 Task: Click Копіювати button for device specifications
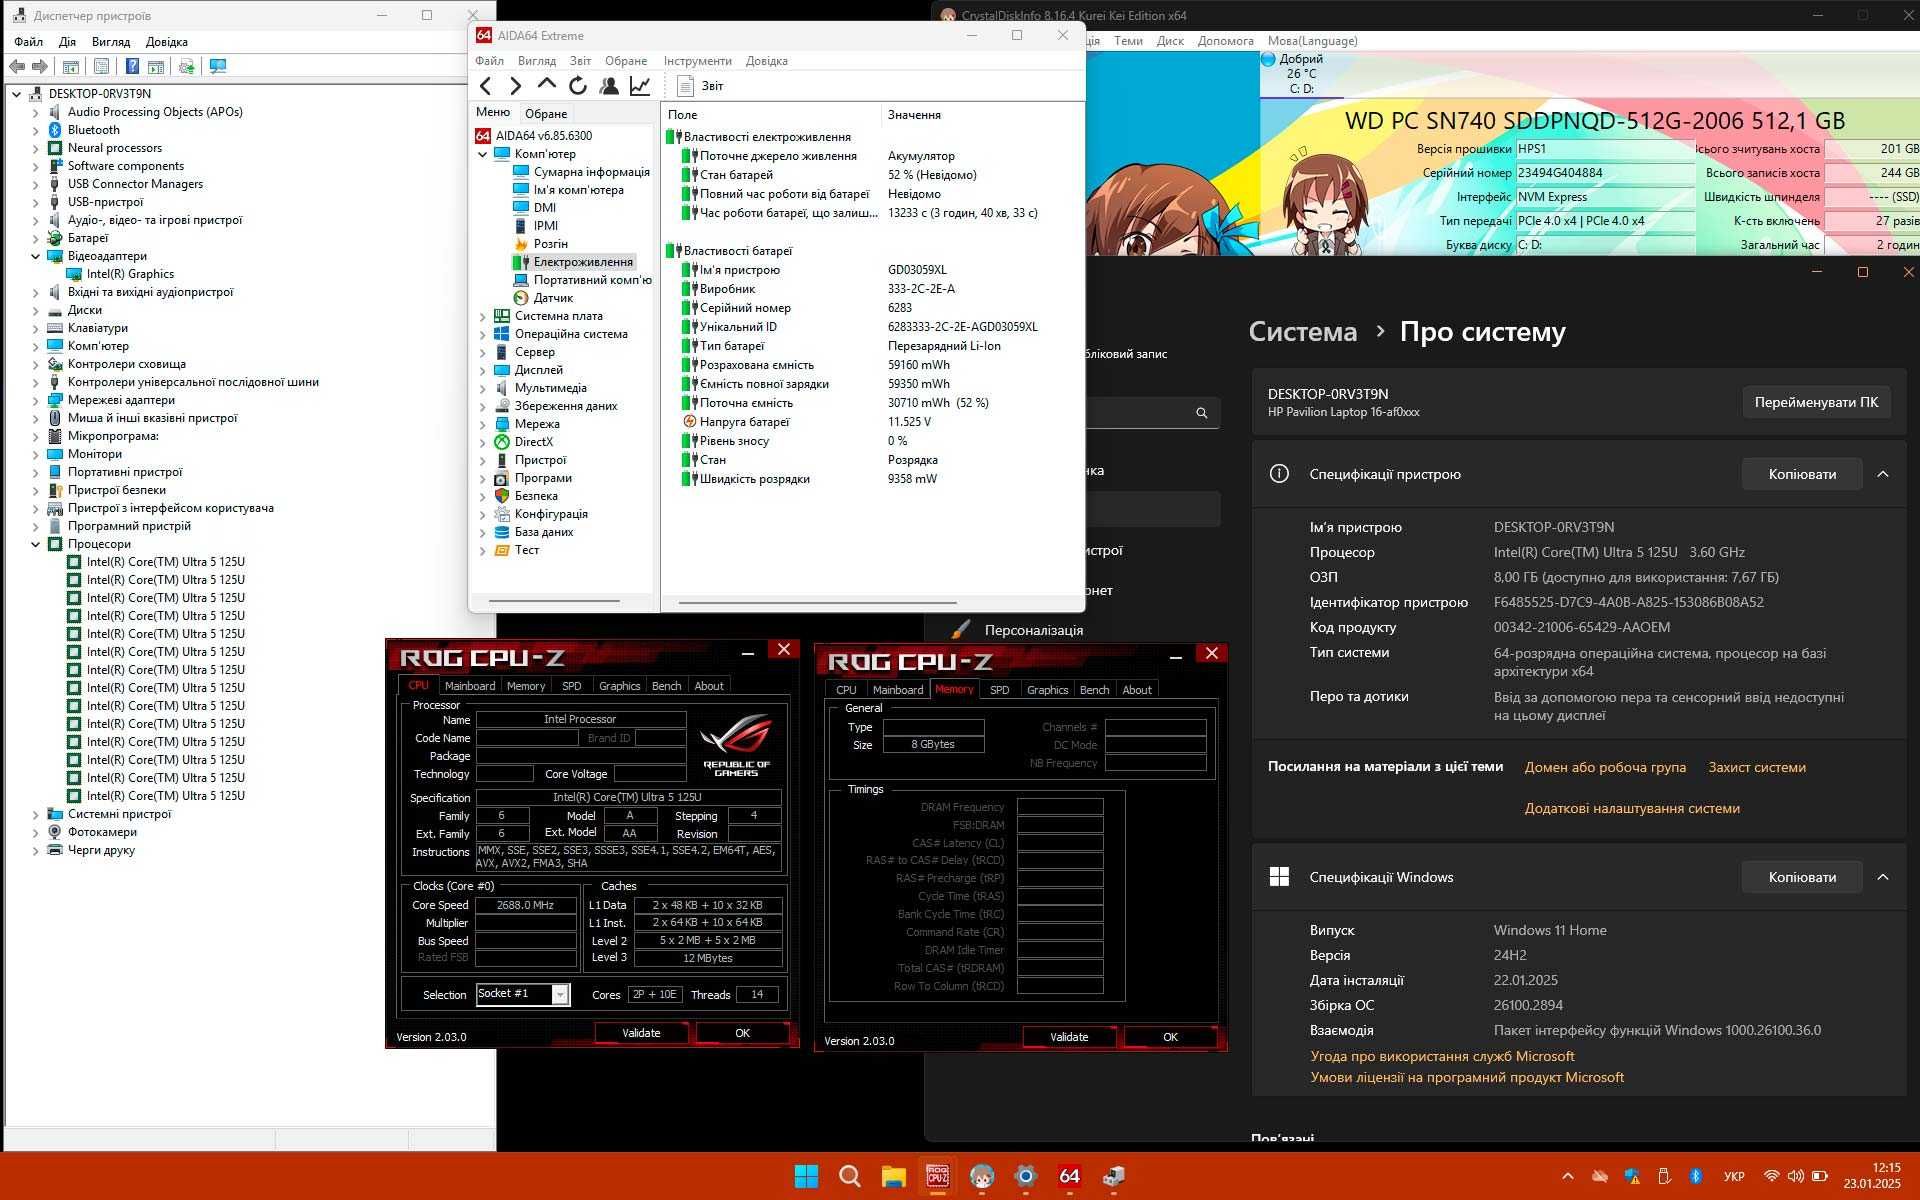[1802, 474]
